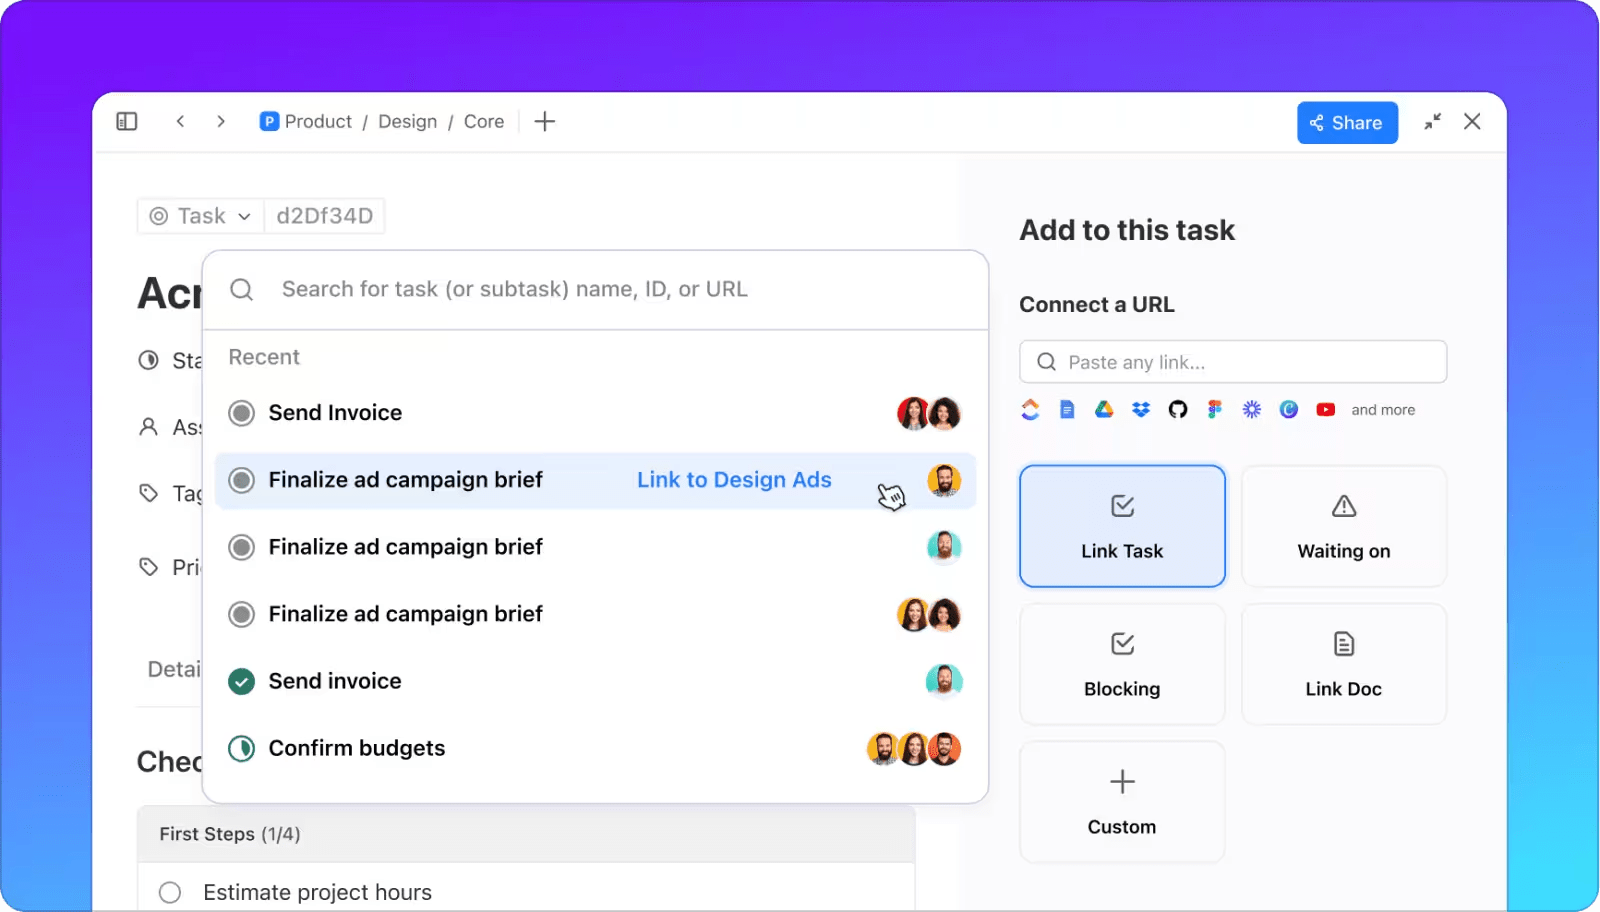The width and height of the screenshot is (1600, 912).
Task: Toggle the Confirm budgets status indicator
Action: [x=241, y=748]
